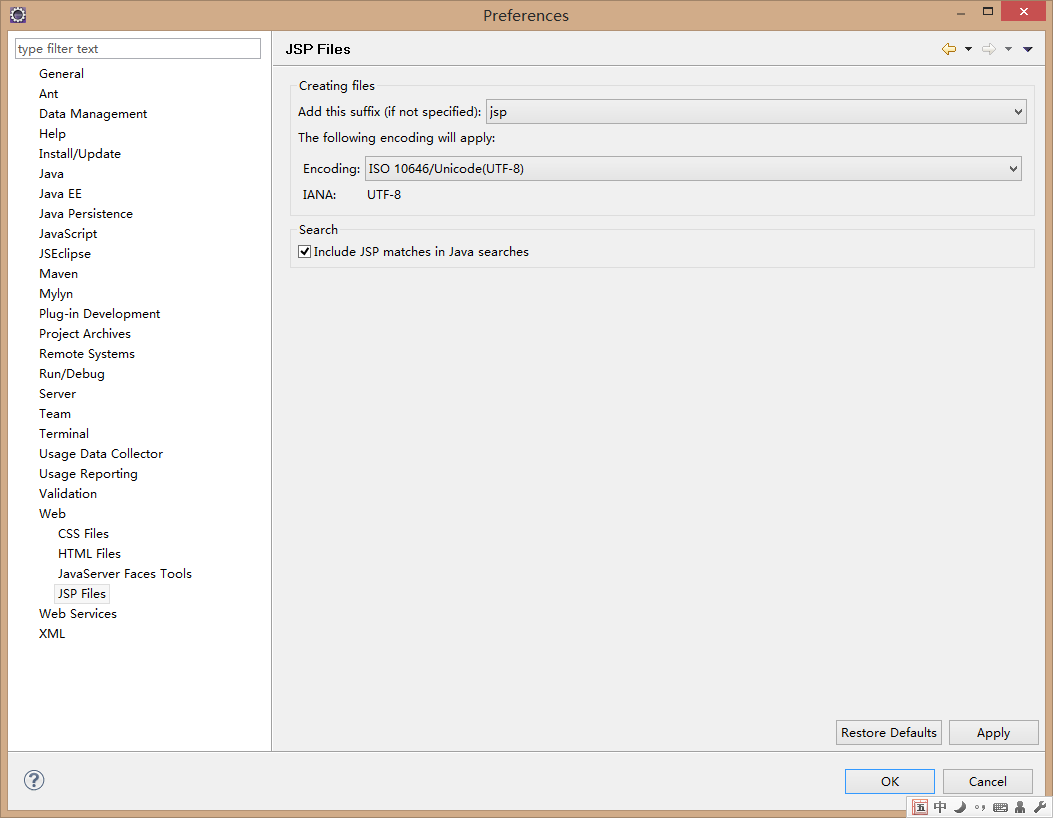Select HTML Files in the preferences tree
The width and height of the screenshot is (1053, 818).
point(89,553)
